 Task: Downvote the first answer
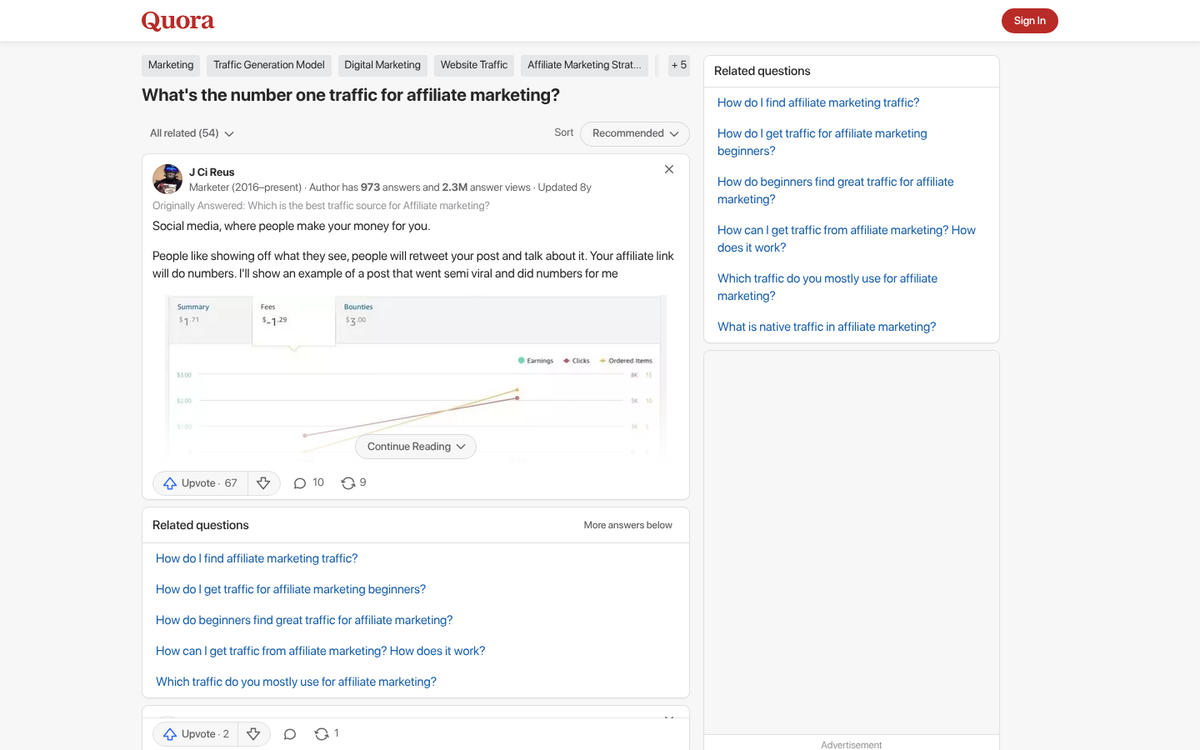pos(263,482)
